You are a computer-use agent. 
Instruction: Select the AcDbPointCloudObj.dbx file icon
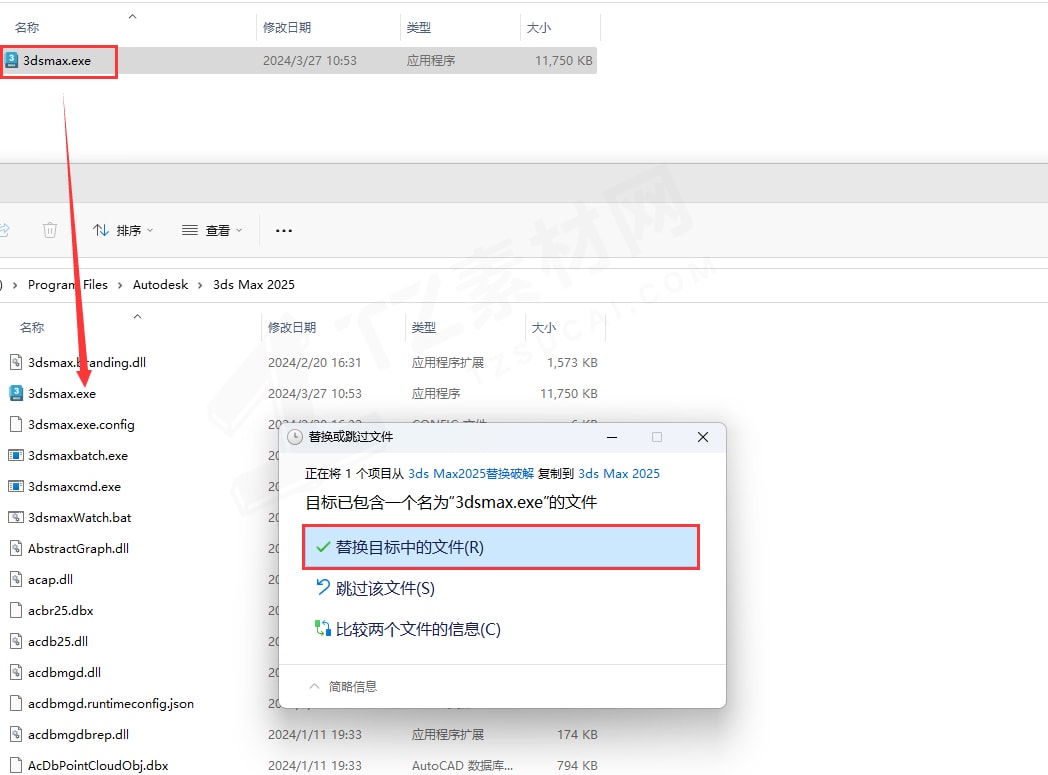[x=16, y=766]
